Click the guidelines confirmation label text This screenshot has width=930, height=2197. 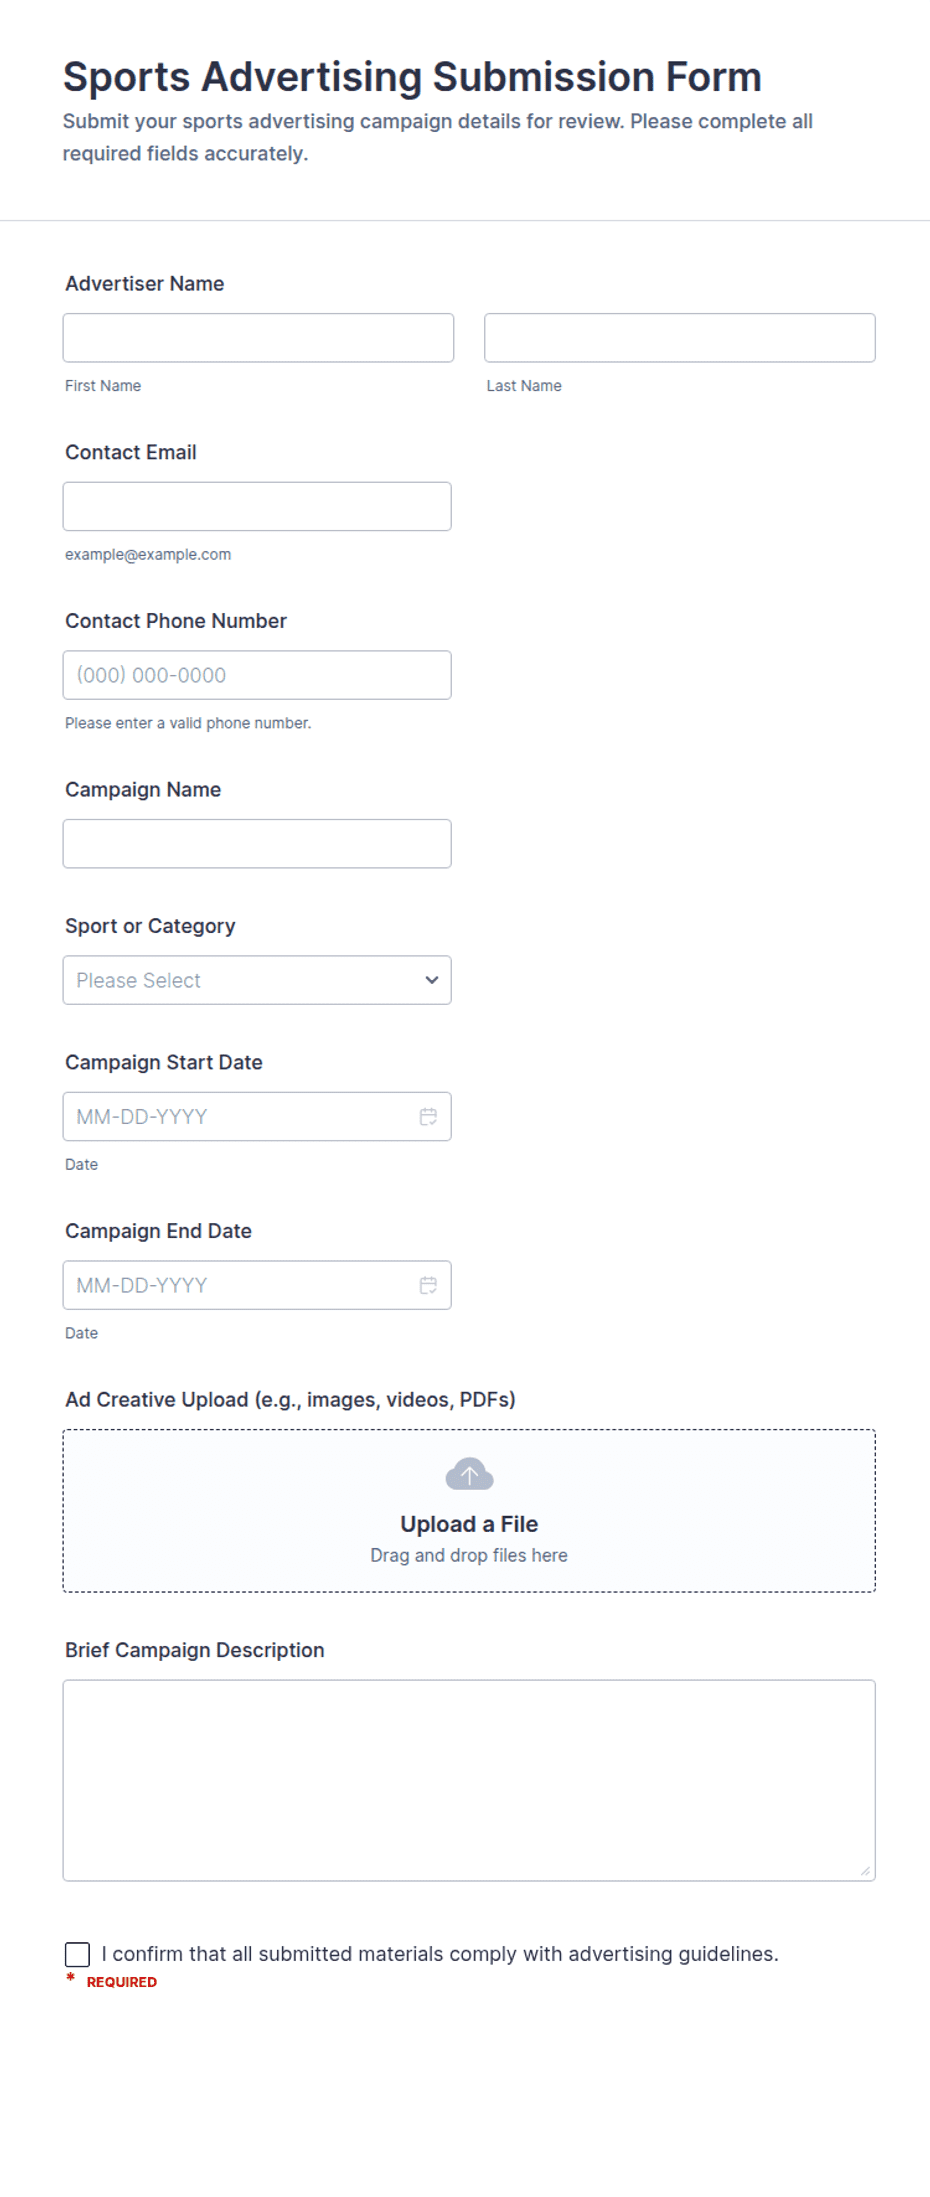[x=440, y=1954]
